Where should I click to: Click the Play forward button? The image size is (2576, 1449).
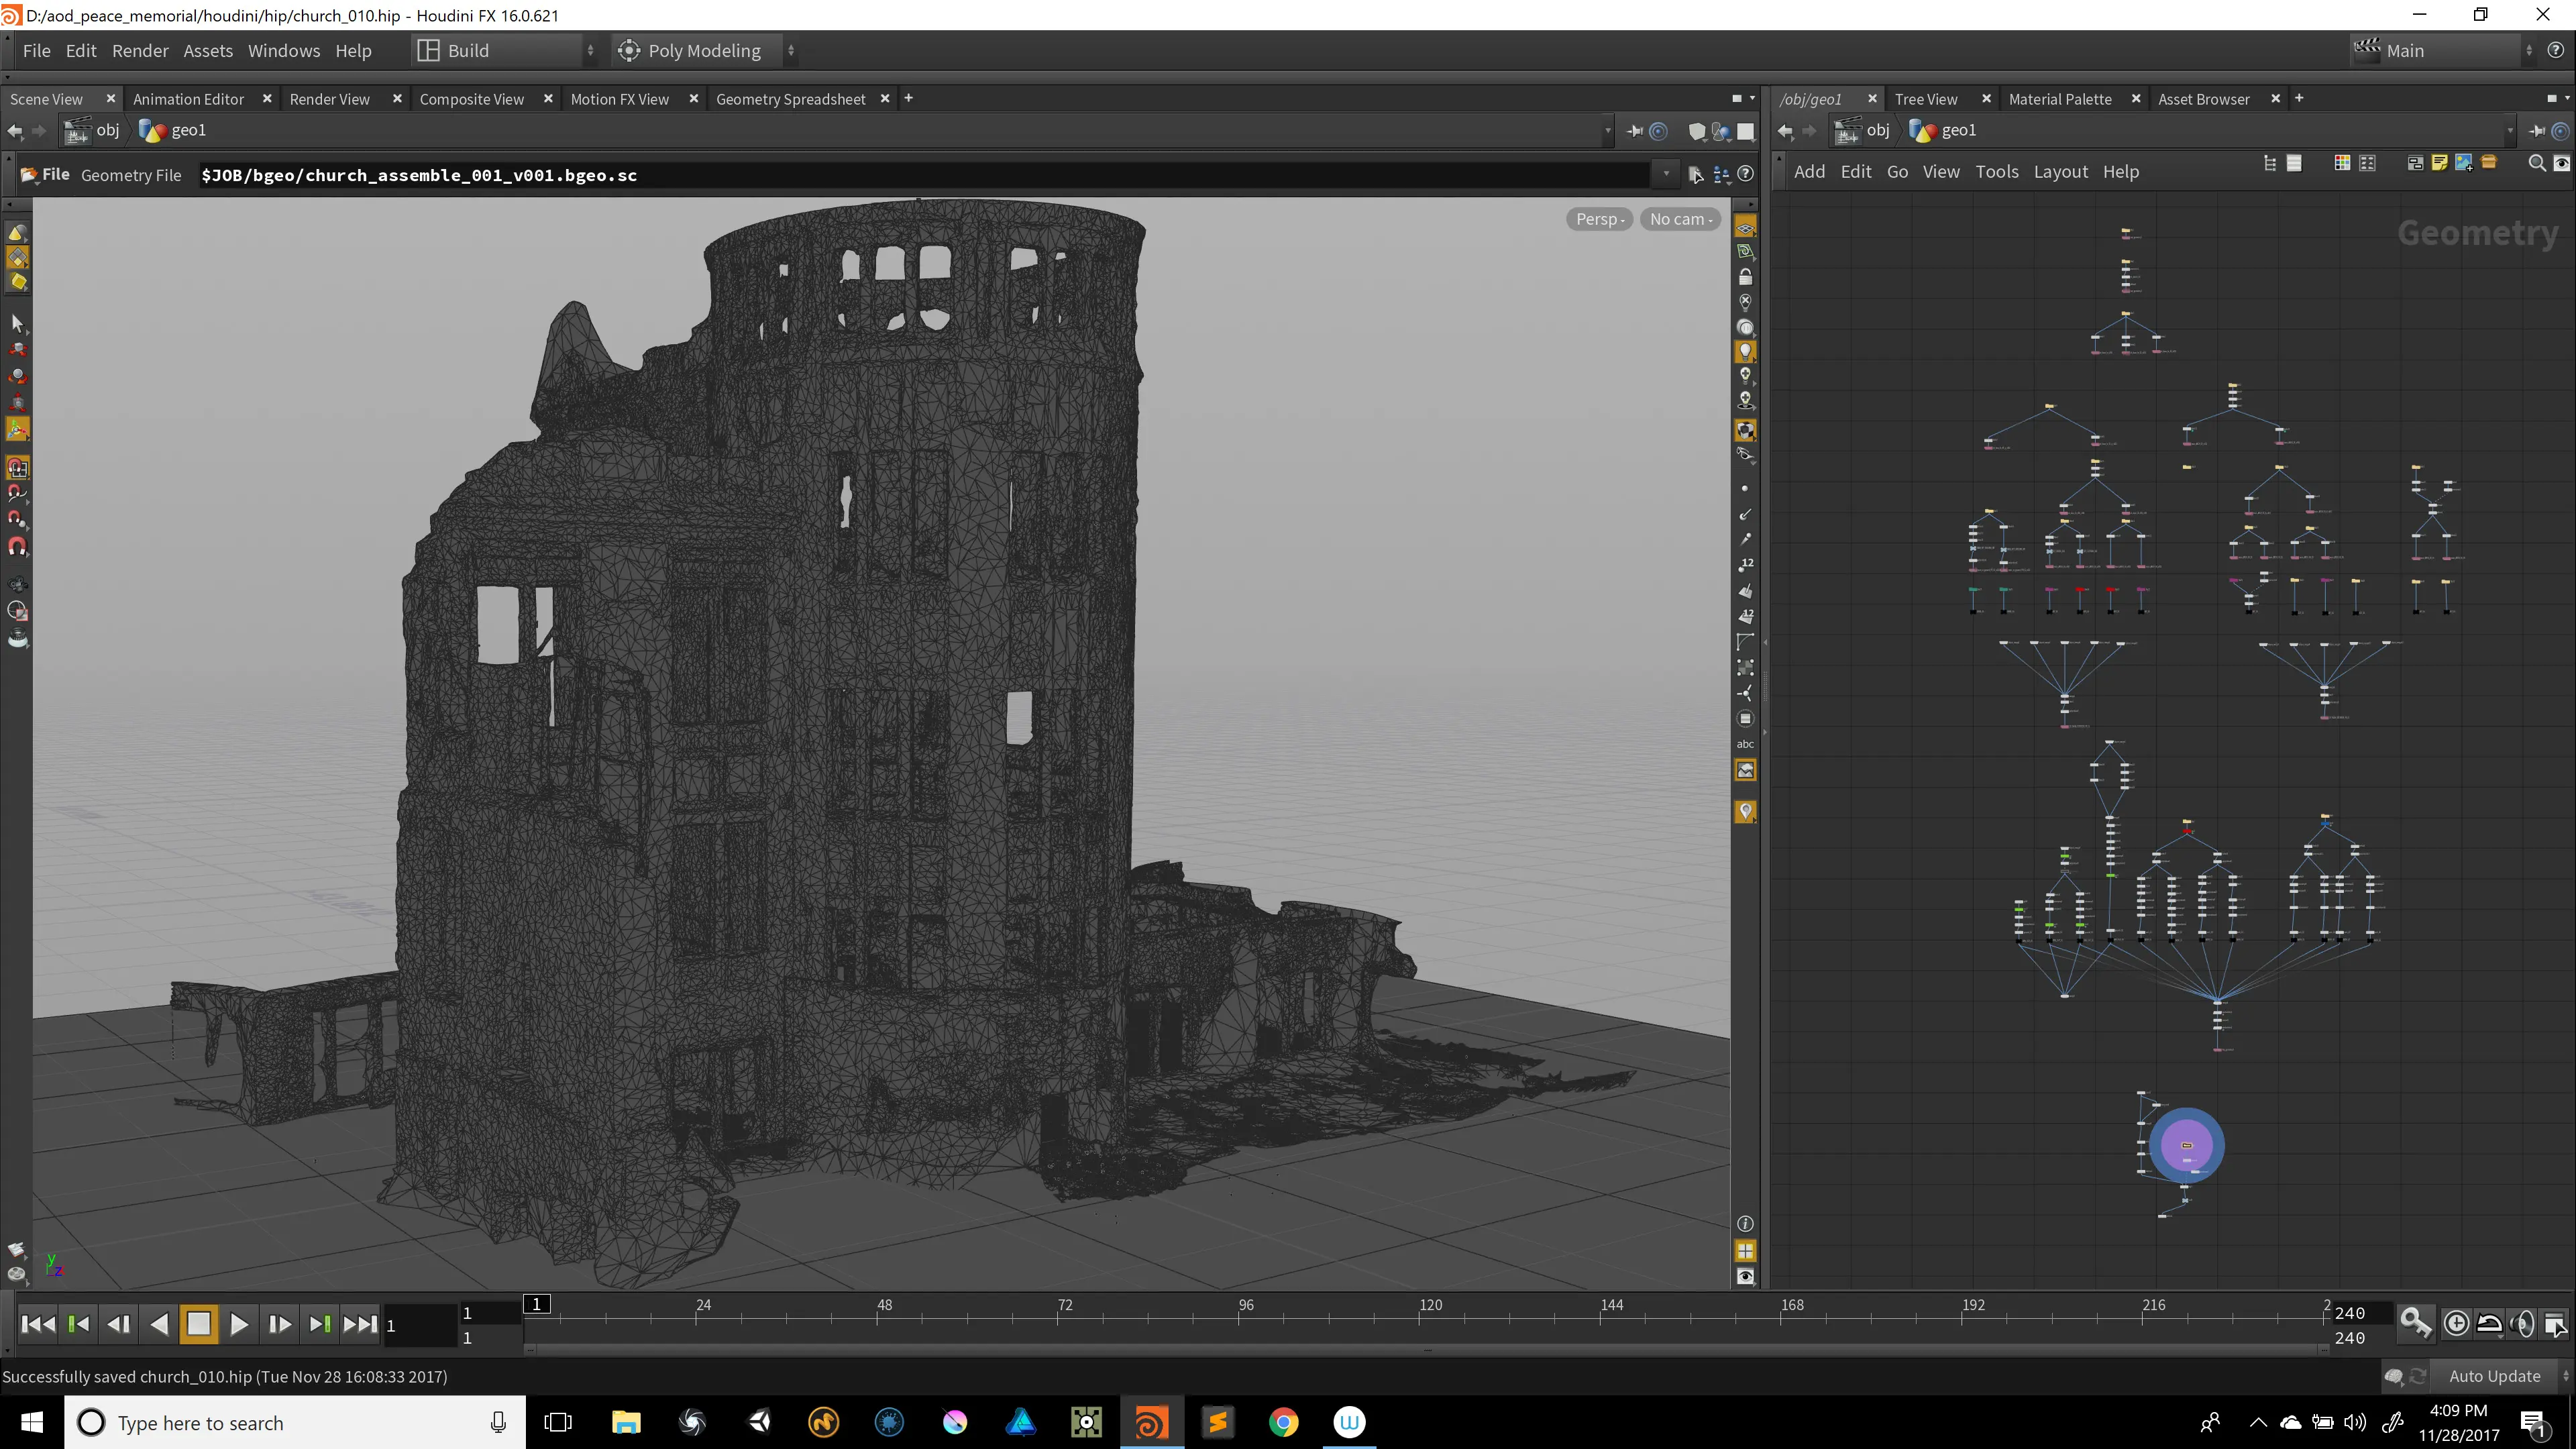point(239,1324)
